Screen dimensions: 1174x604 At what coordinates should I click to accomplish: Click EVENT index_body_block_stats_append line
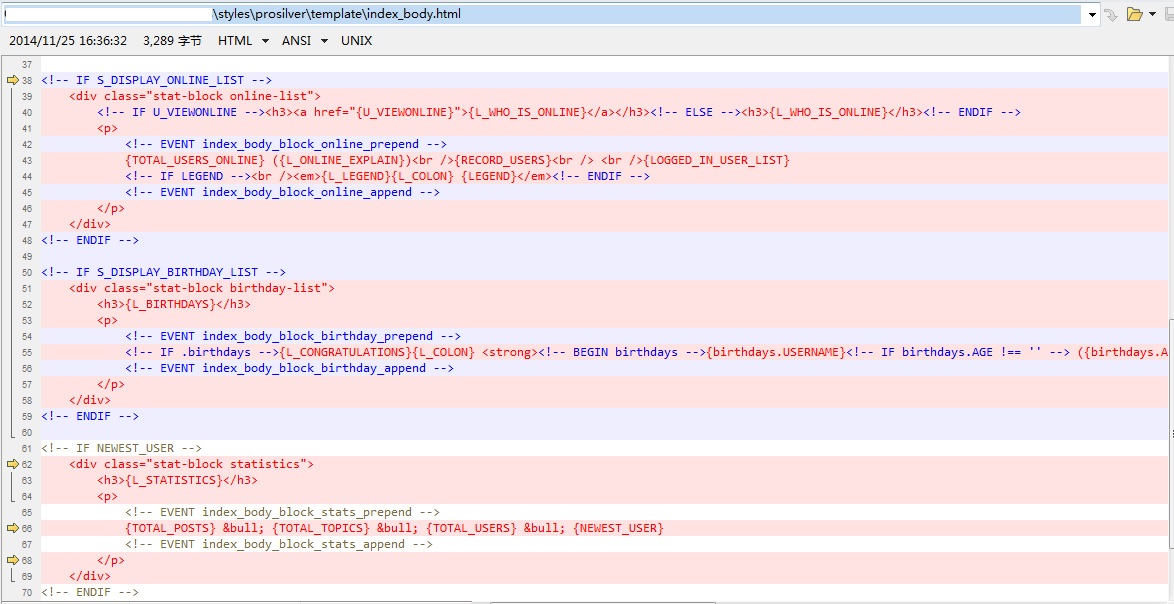click(279, 544)
